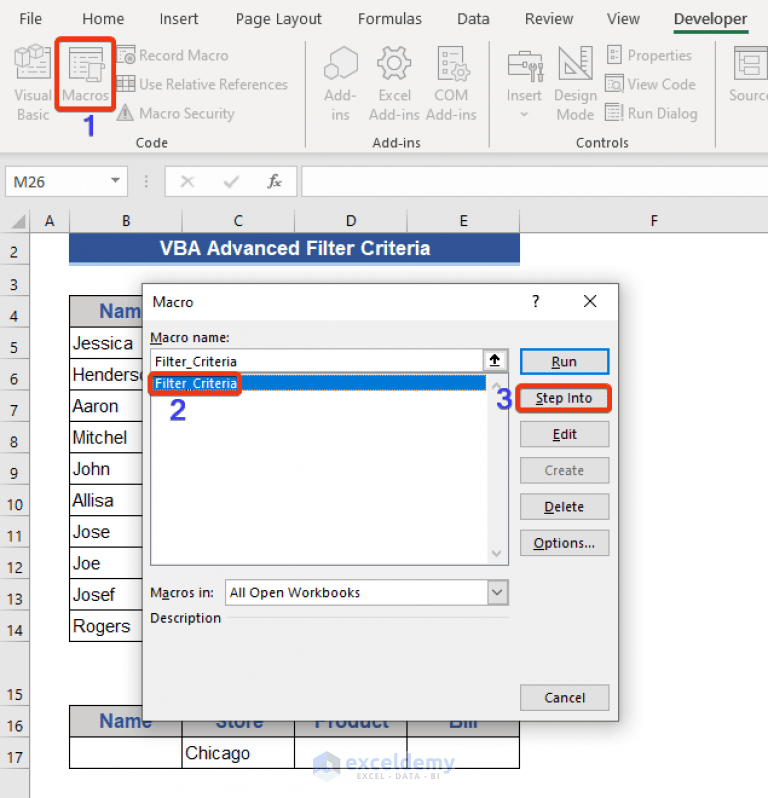Open the Visual Basic editor
This screenshot has width=768, height=798.
click(33, 83)
